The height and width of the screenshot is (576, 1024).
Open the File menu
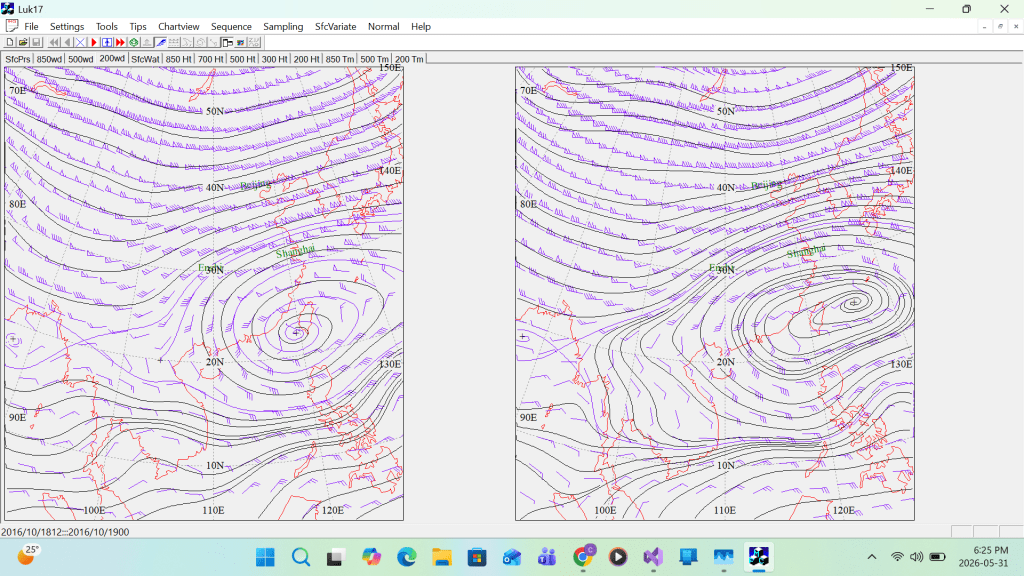pyautogui.click(x=31, y=27)
